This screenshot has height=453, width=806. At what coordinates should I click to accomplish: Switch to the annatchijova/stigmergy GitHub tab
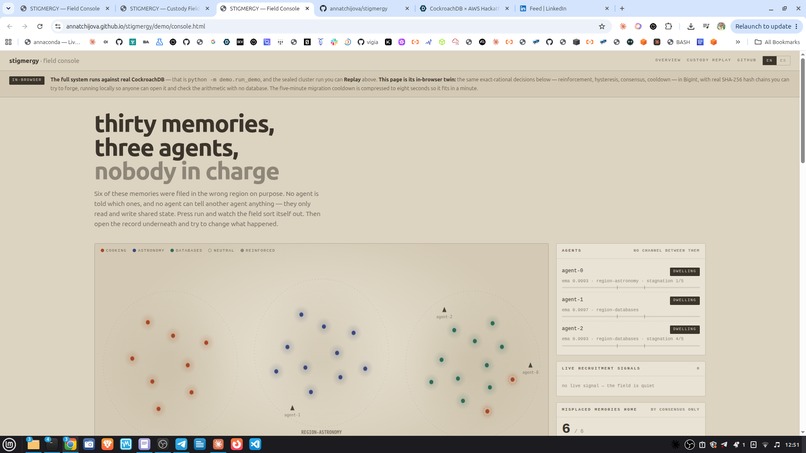[364, 8]
